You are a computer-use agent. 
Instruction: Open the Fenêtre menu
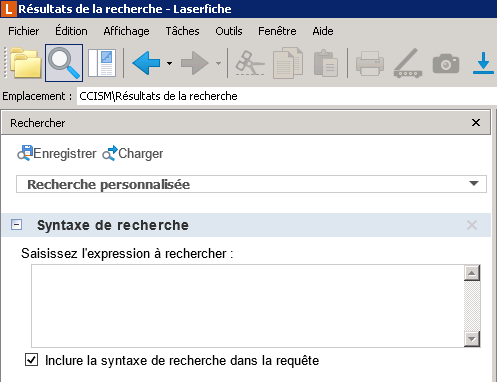277,31
